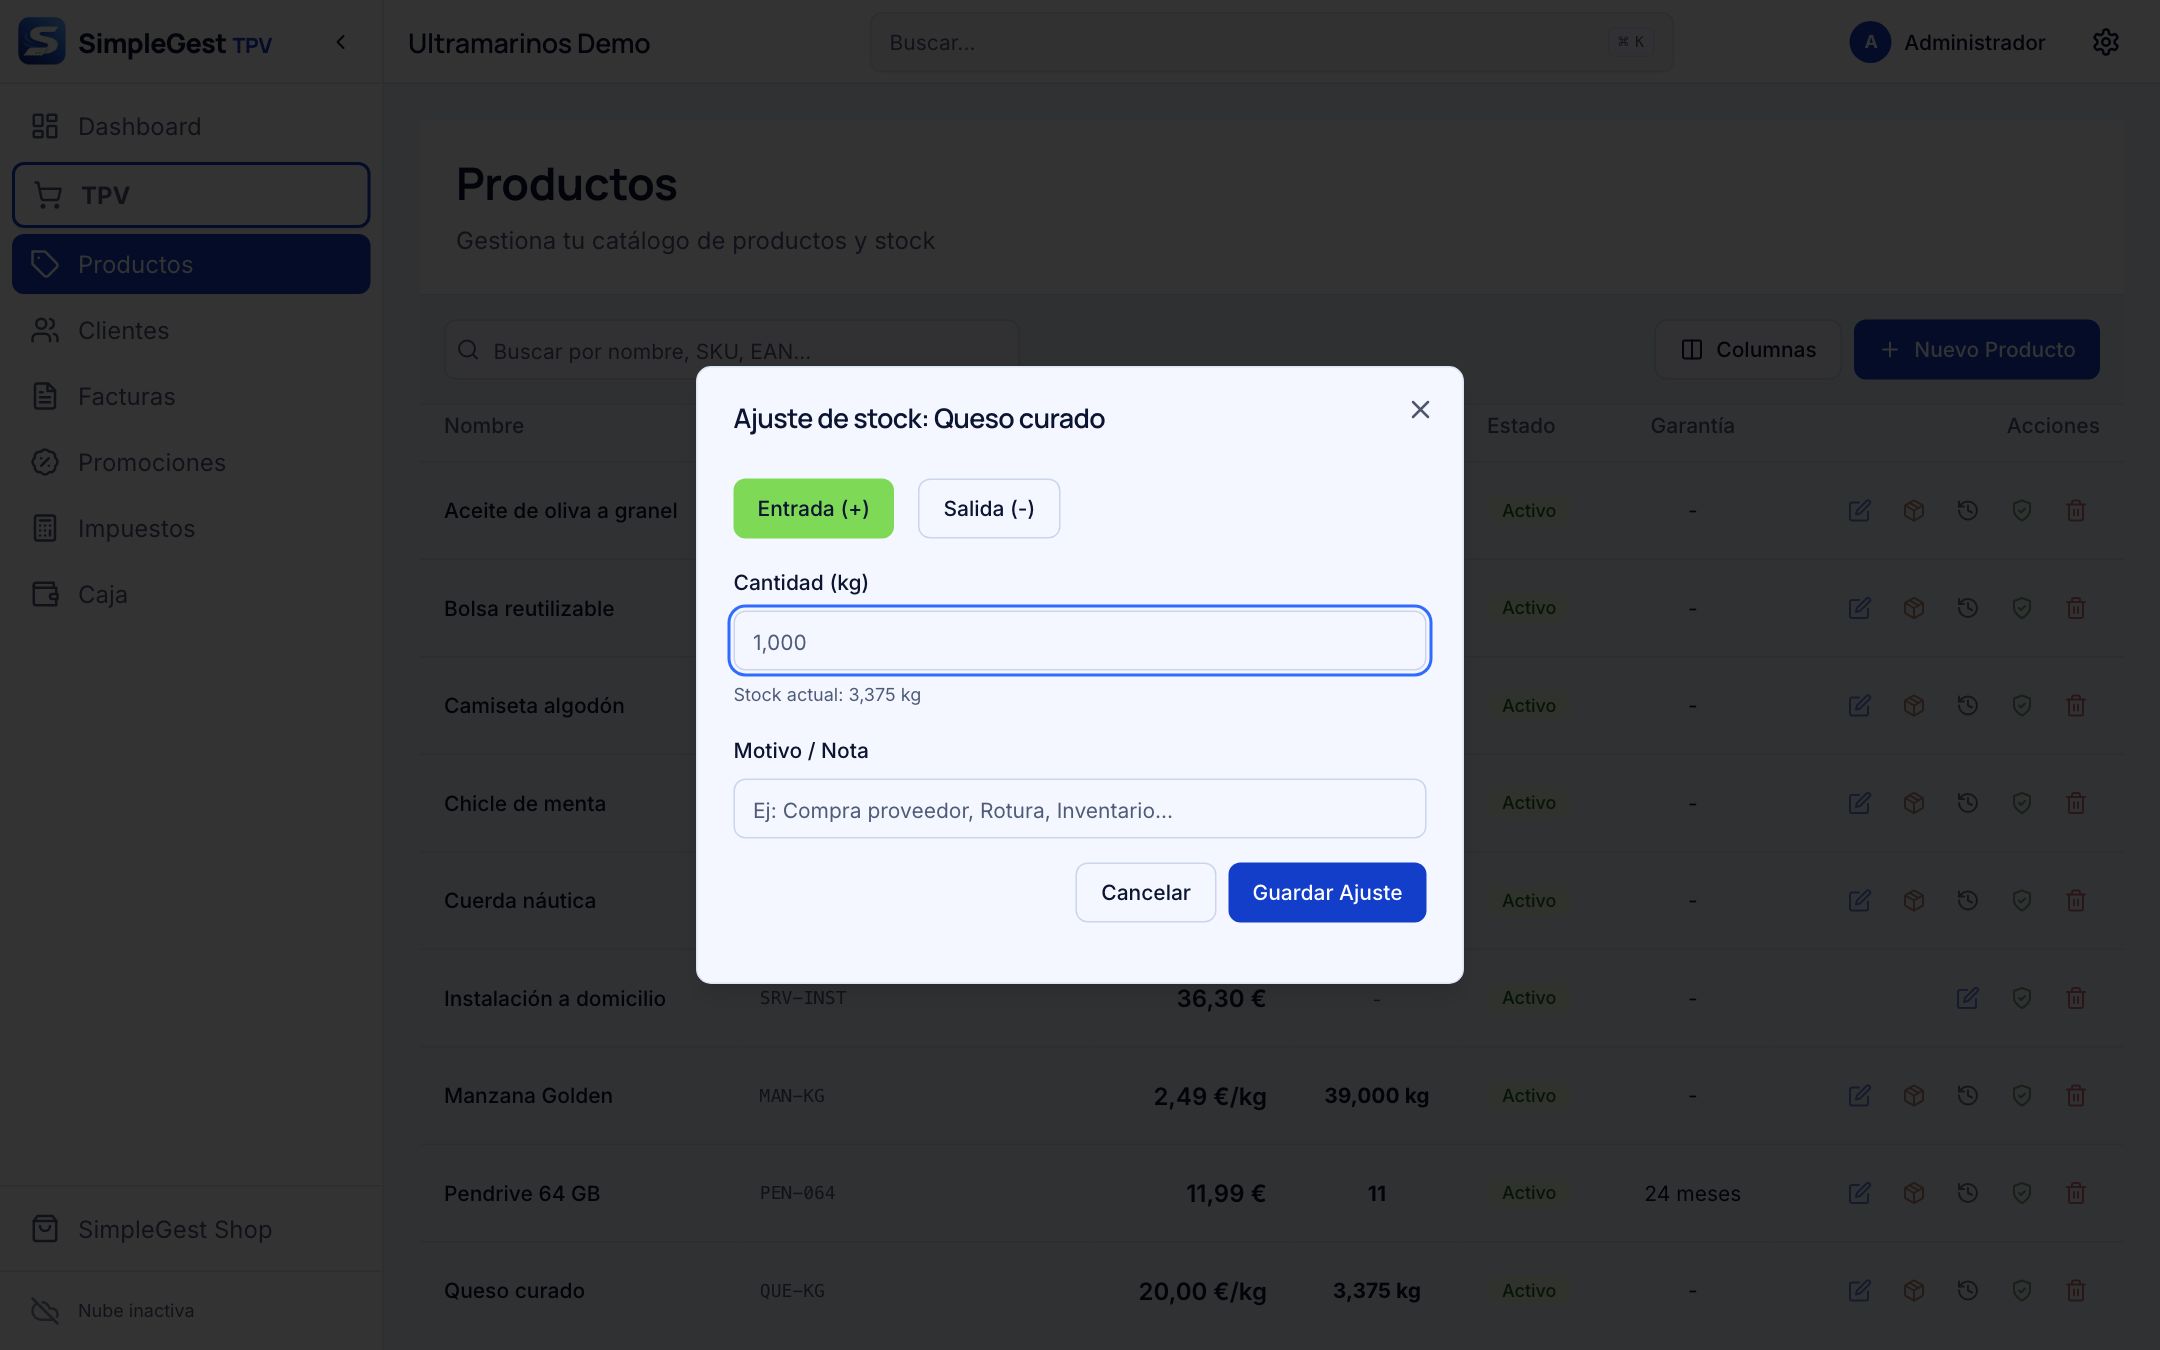2160x1350 pixels.
Task: Delete Queso curado with trash icon
Action: [x=2075, y=1290]
